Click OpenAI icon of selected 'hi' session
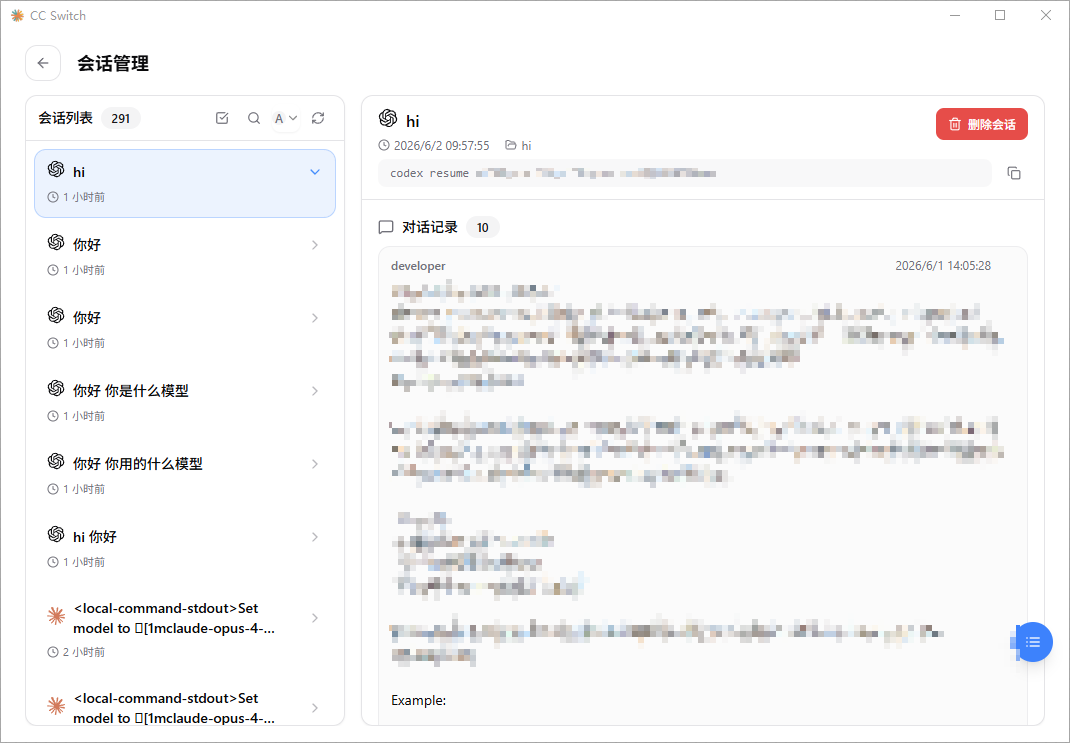This screenshot has height=743, width=1070. tap(56, 169)
